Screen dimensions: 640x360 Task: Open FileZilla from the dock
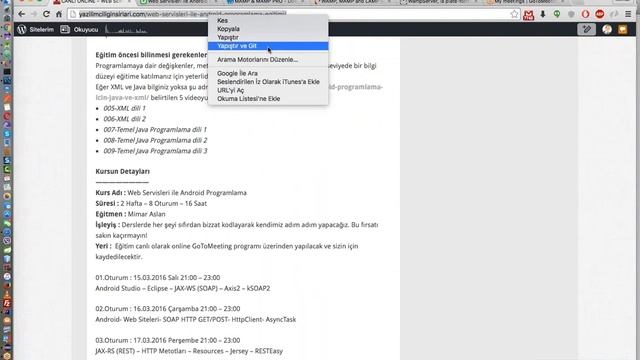pyautogui.click(x=7, y=303)
